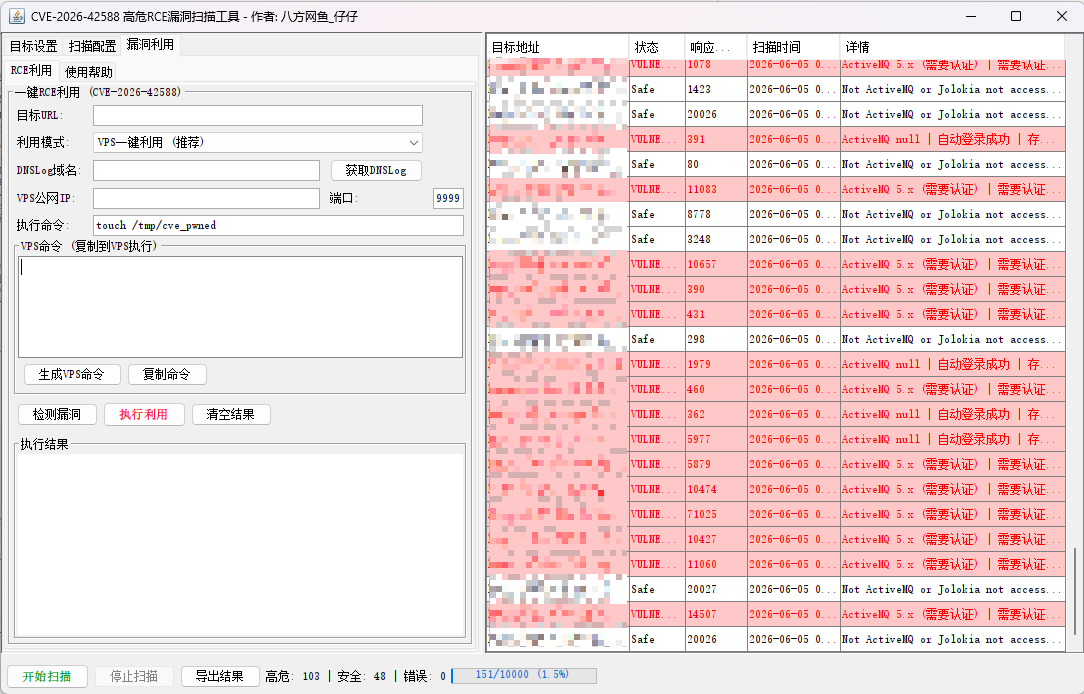The width and height of the screenshot is (1084, 694).
Task: Select the Safe row with response 3248
Action: coord(776,239)
